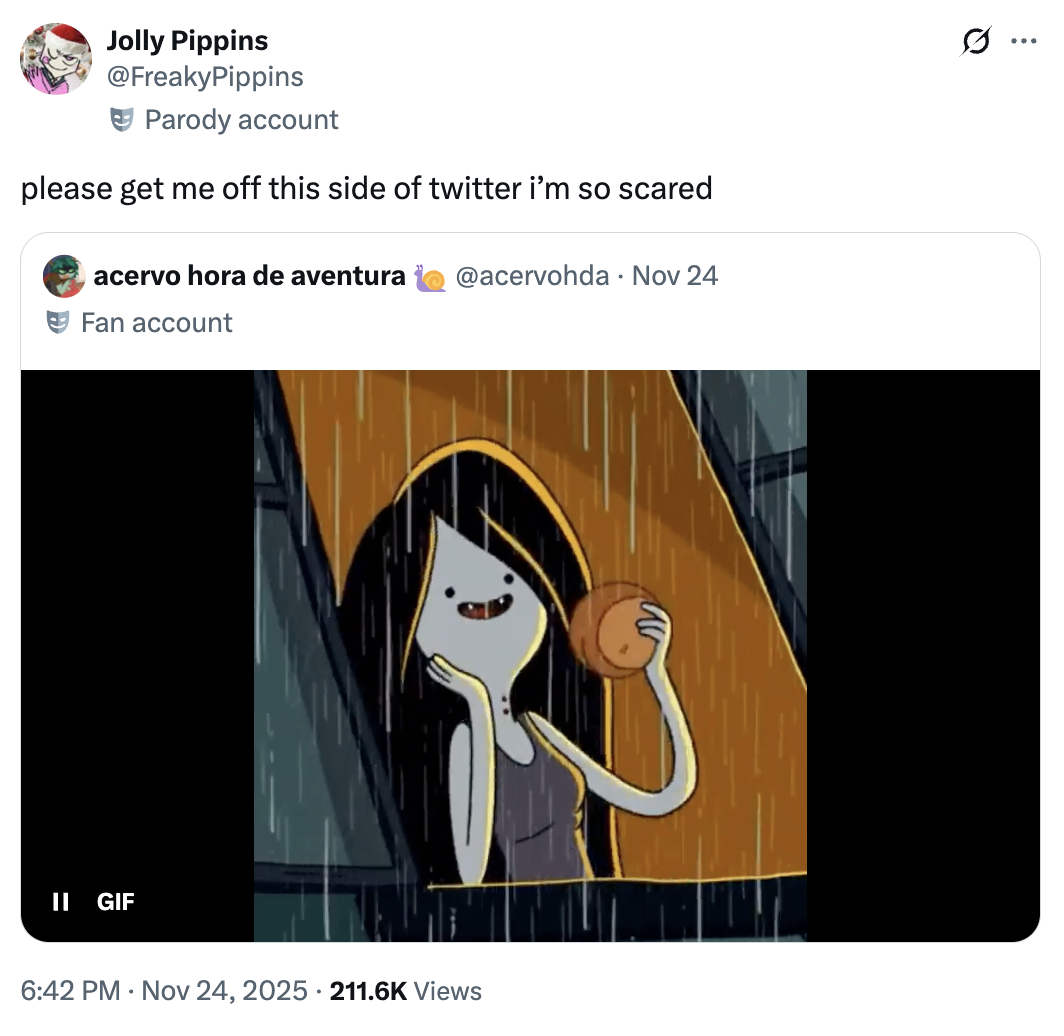The width and height of the screenshot is (1064, 1036).
Task: Click the GIF badge label
Action: click(x=115, y=902)
